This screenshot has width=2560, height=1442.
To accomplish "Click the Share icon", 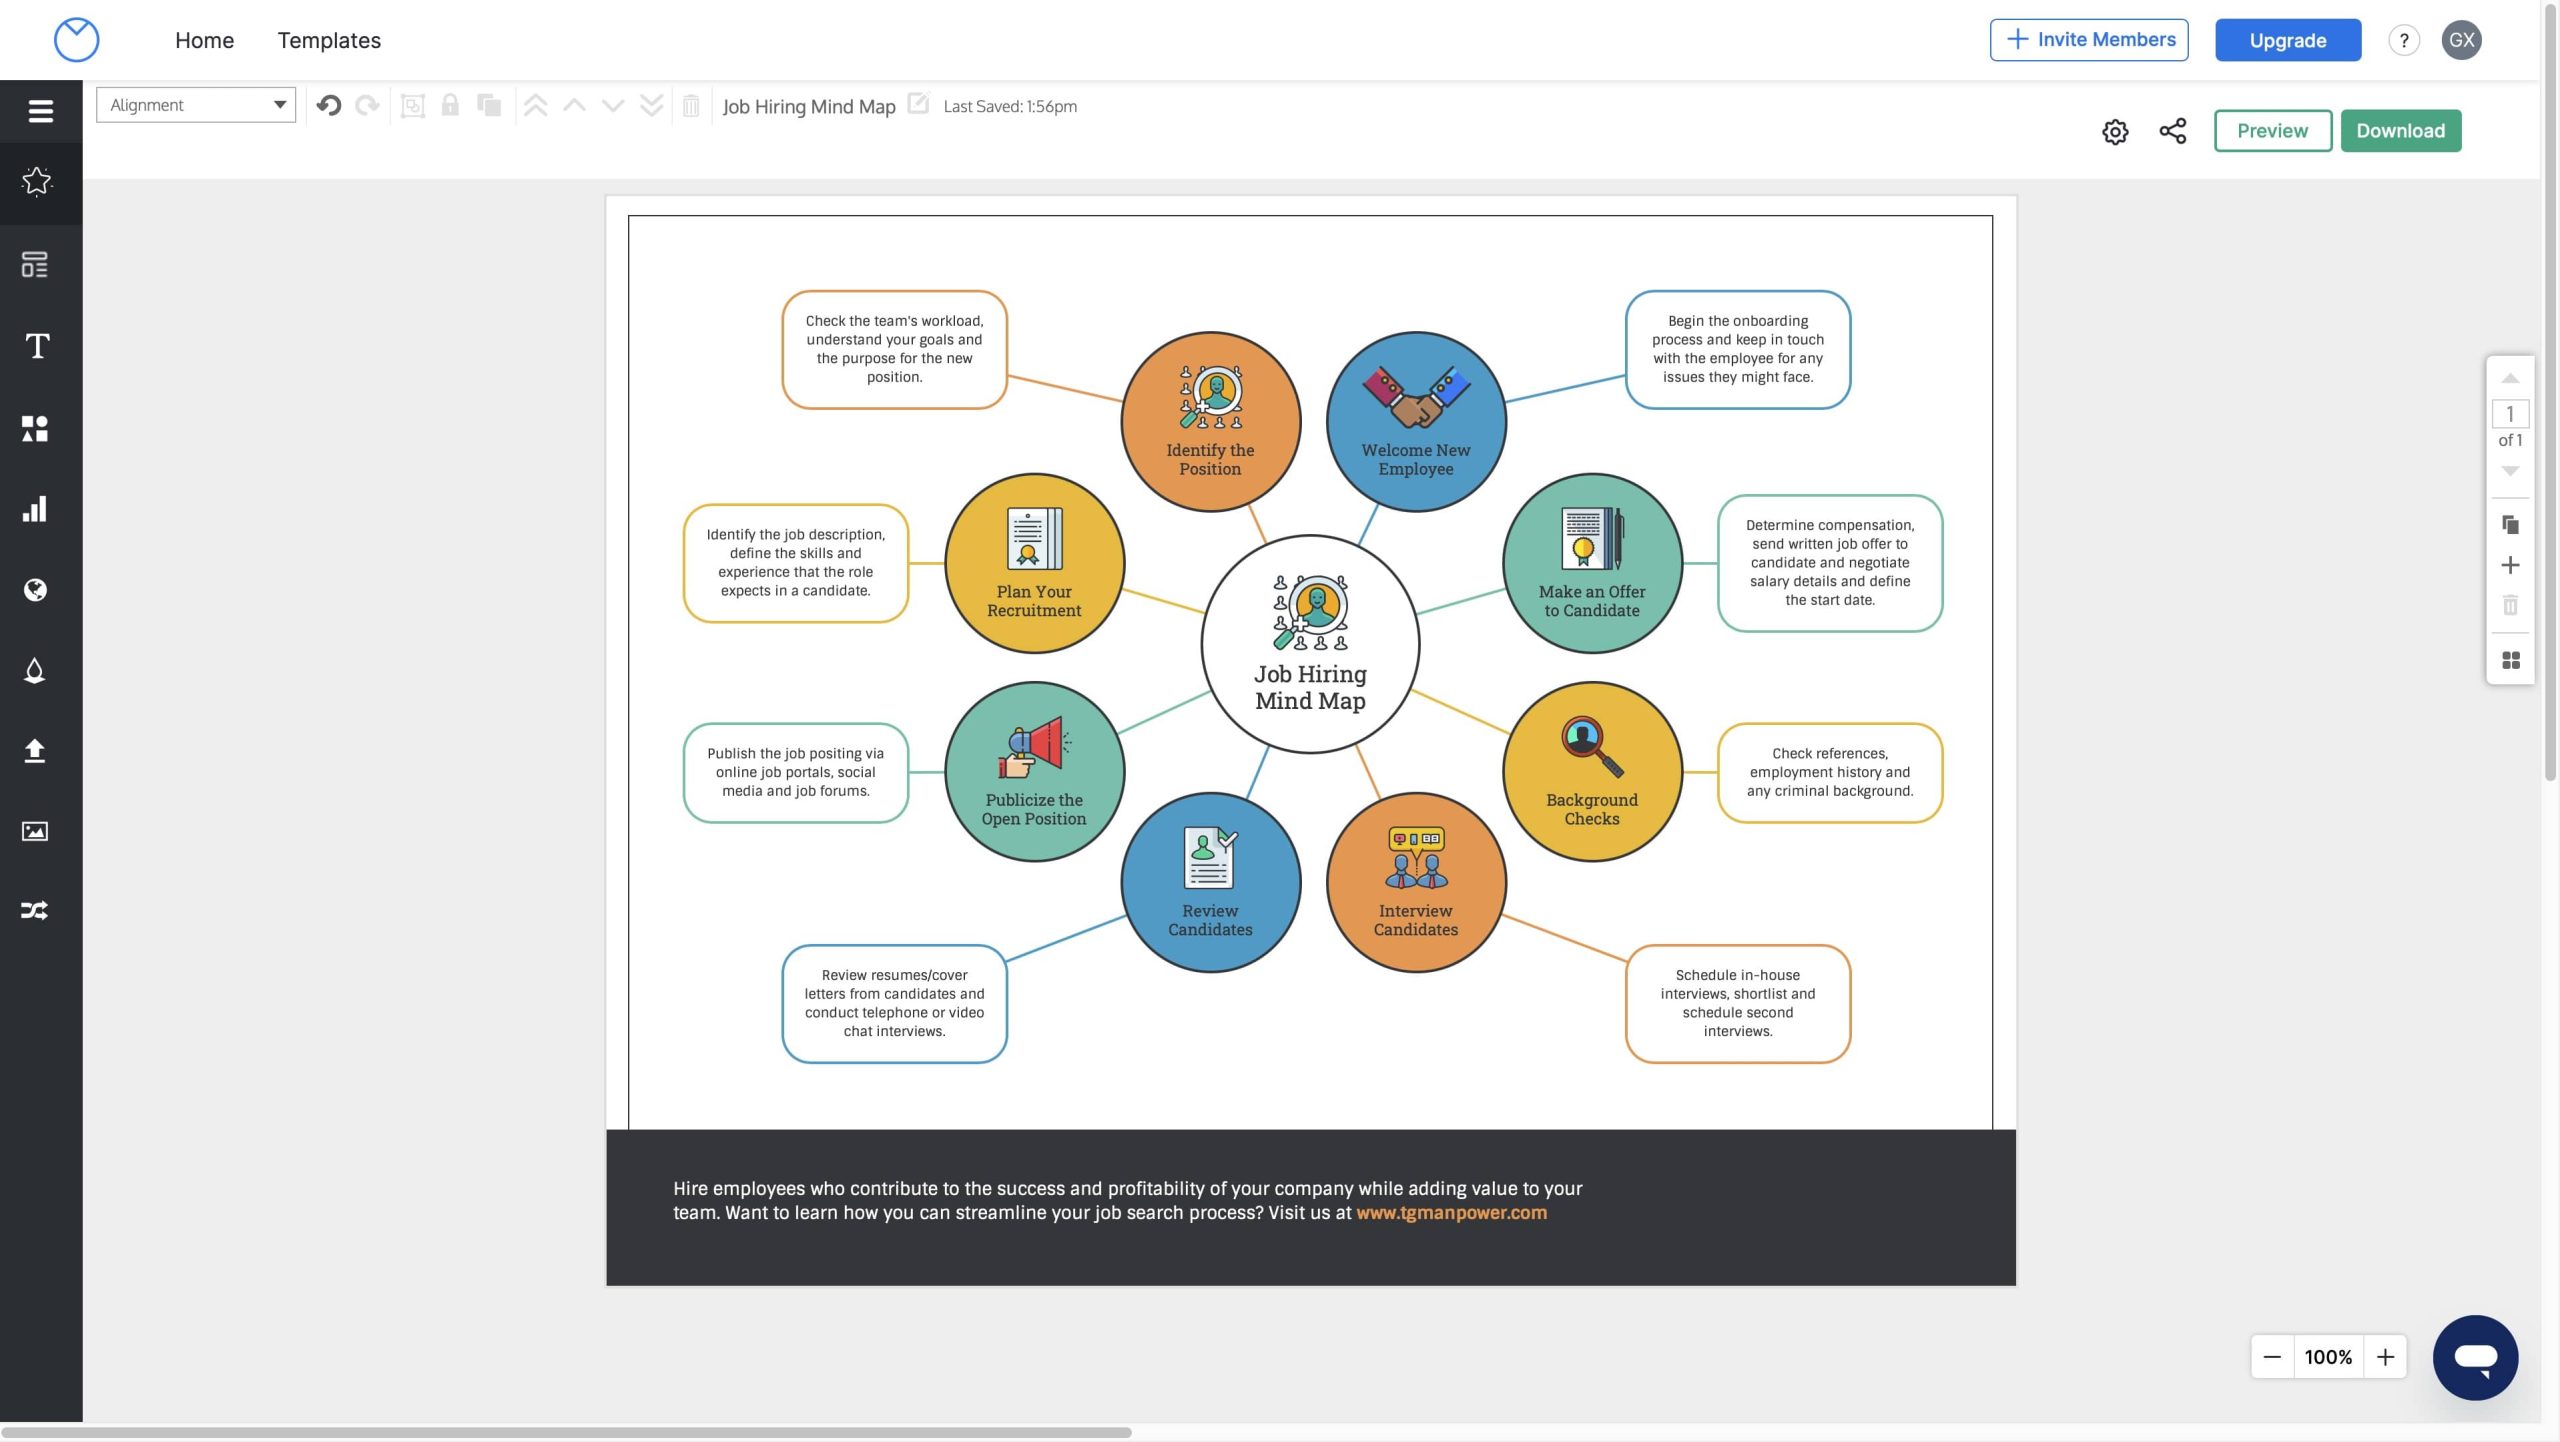I will 2172,131.
